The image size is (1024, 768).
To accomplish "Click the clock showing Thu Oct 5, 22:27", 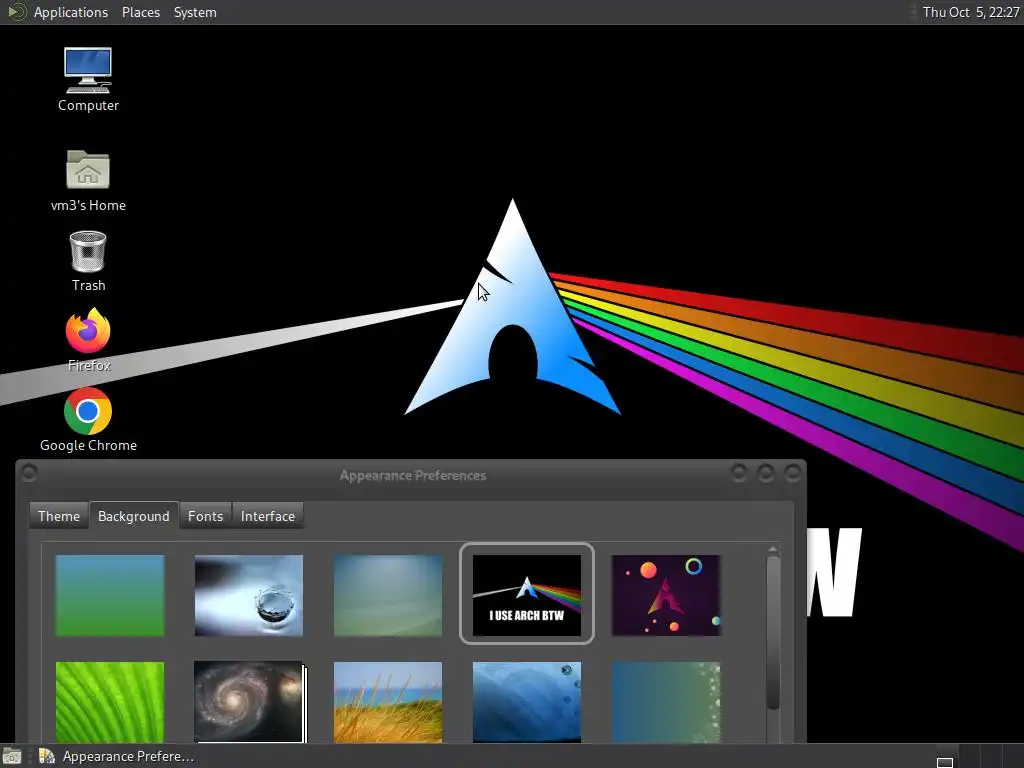I will [x=970, y=12].
